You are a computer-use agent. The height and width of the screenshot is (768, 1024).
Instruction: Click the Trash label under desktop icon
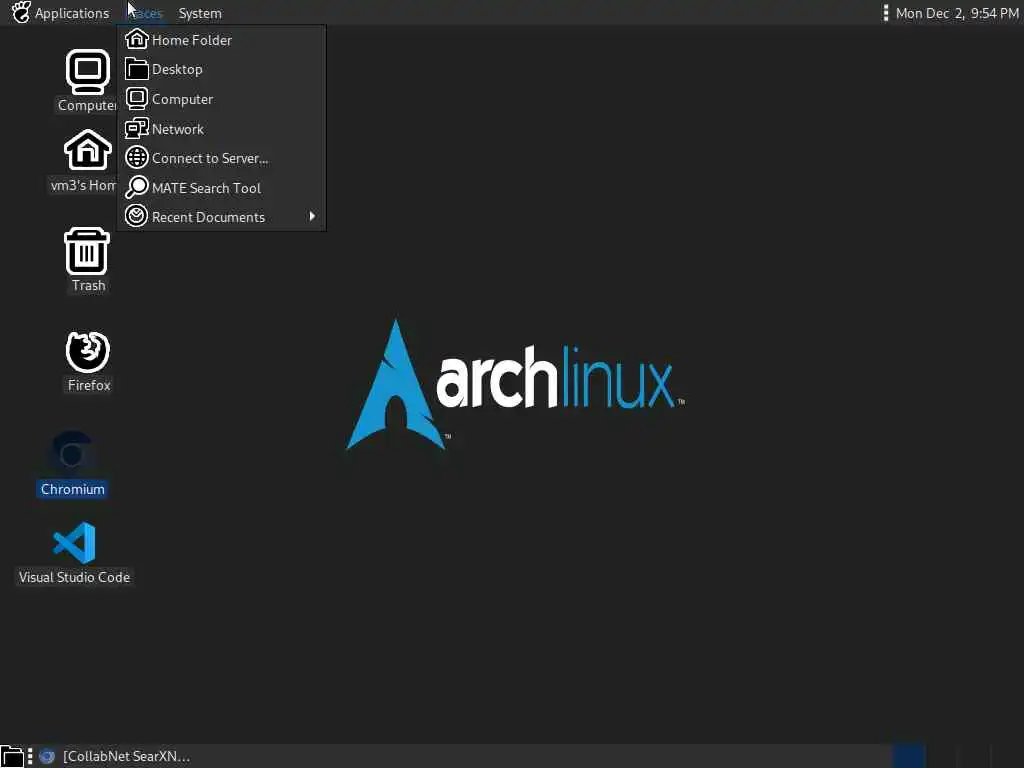coord(88,285)
